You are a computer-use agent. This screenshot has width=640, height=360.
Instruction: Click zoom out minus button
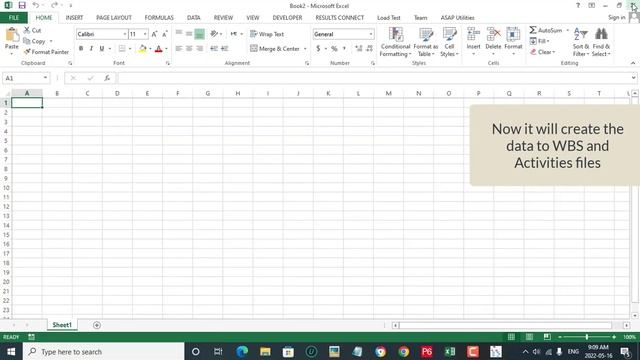(560, 337)
